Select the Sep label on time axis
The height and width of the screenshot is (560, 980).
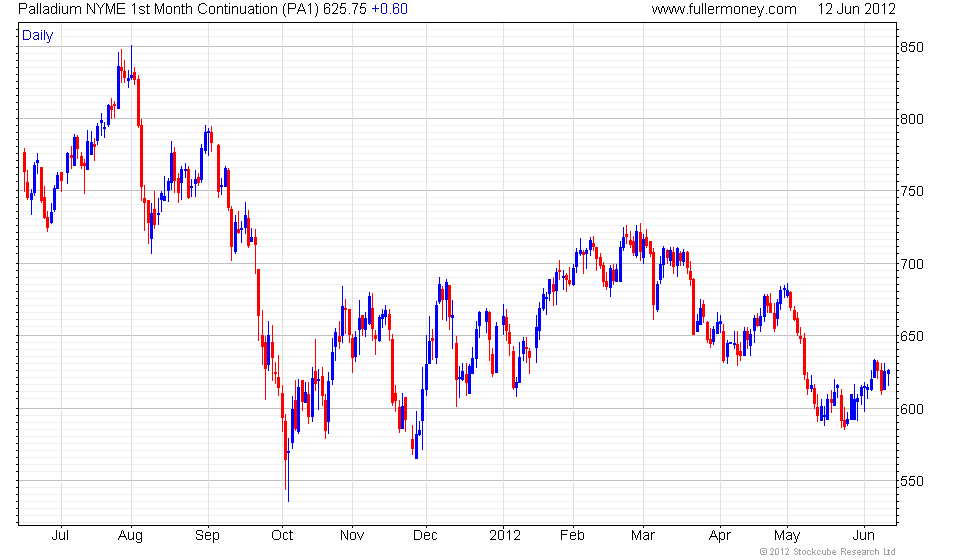click(x=207, y=536)
